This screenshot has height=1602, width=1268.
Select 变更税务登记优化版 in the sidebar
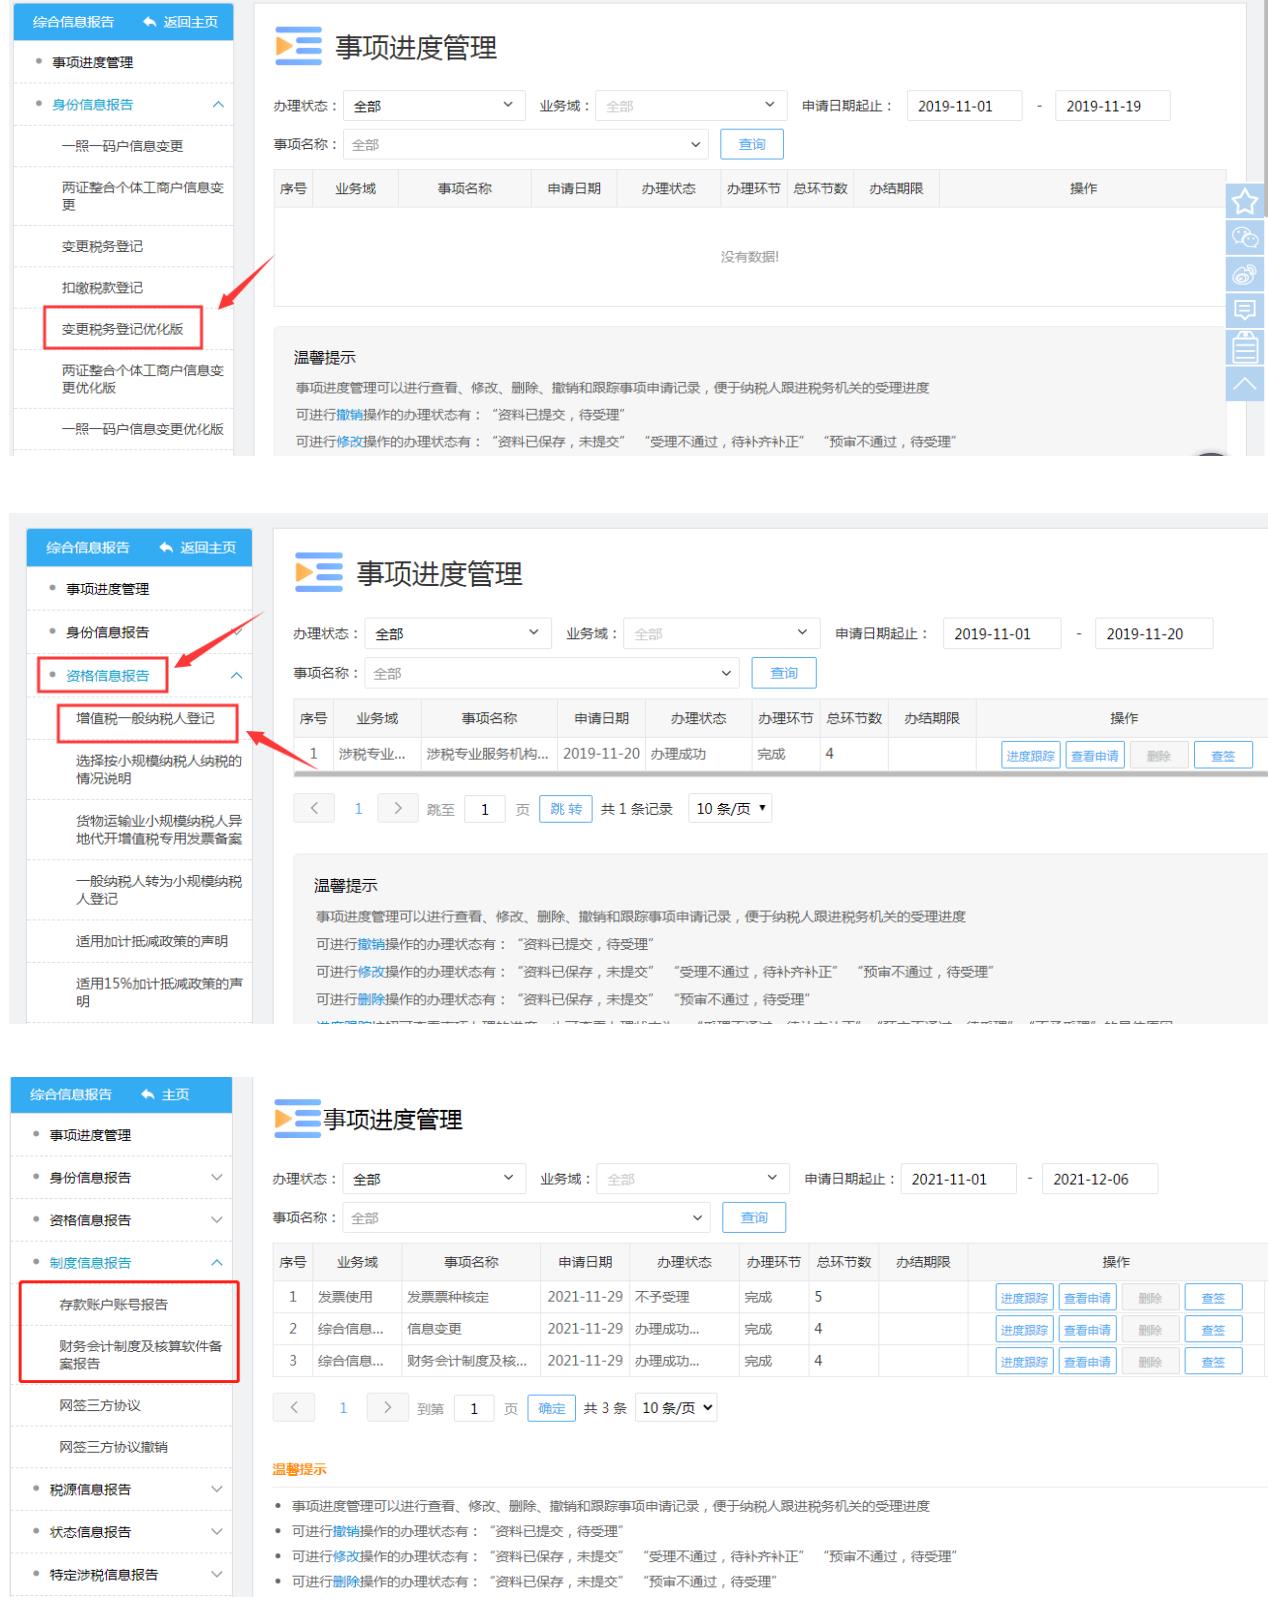point(123,329)
